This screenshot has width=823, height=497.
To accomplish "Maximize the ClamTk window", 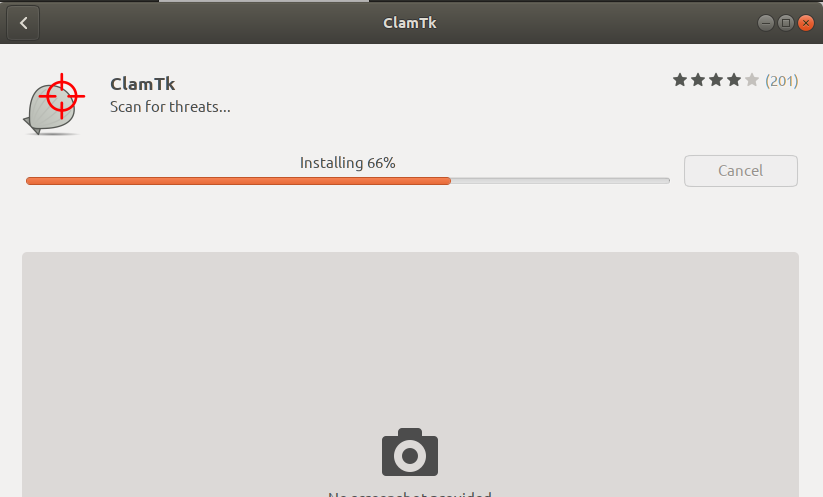I will (786, 23).
